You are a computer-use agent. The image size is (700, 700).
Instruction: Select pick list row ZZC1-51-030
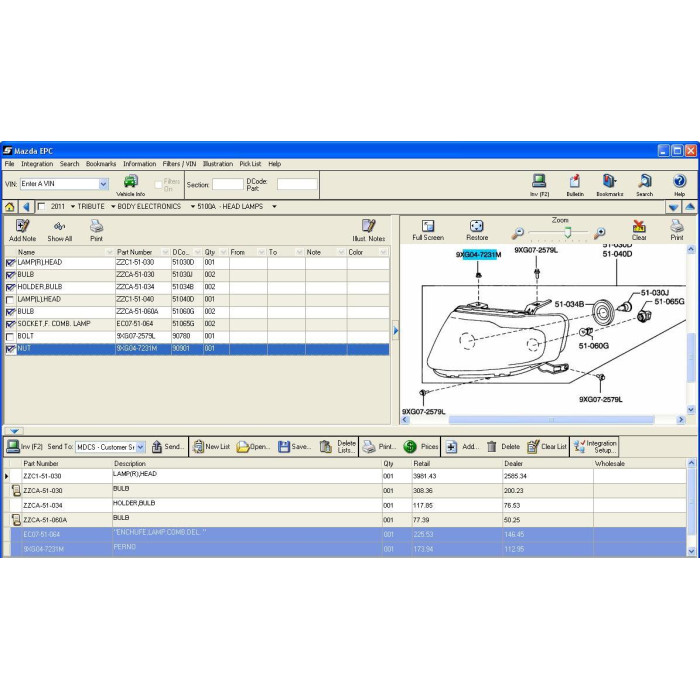(x=345, y=476)
